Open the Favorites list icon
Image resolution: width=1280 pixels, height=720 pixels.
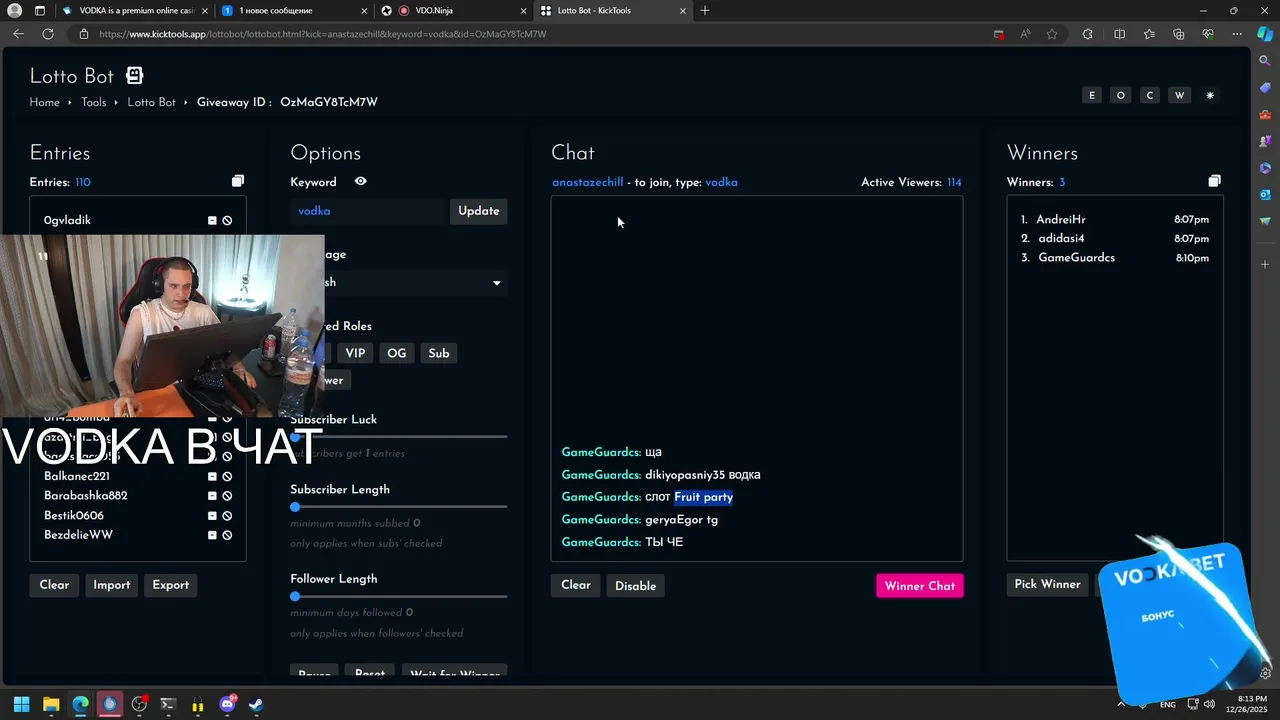coord(1149,34)
